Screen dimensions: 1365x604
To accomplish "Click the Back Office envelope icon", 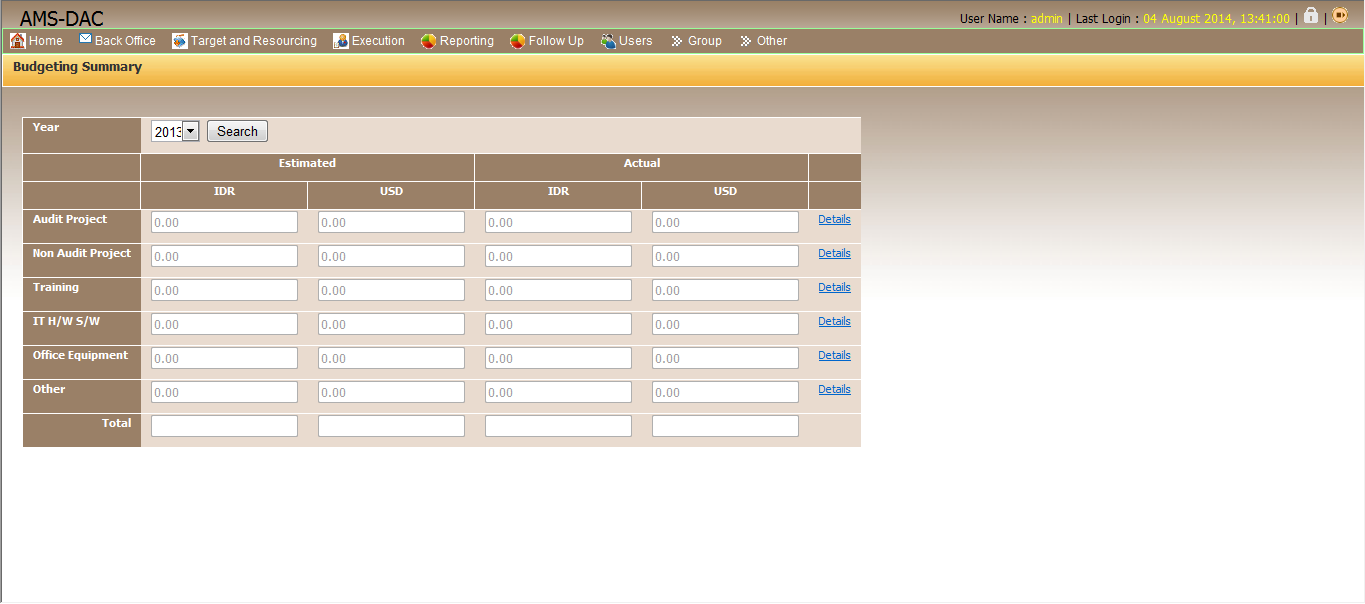I will (x=85, y=40).
